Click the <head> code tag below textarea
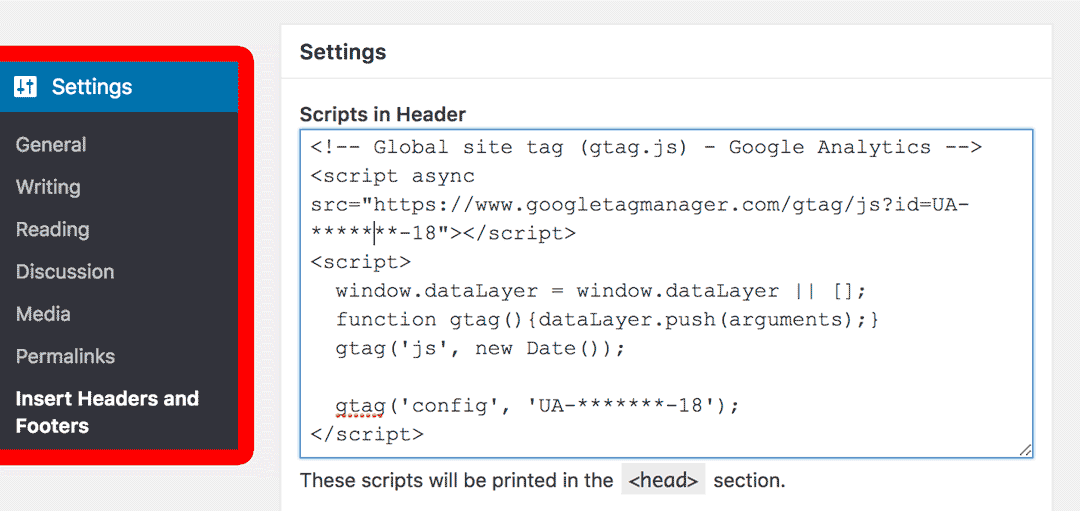The height and width of the screenshot is (511, 1080). point(663,480)
